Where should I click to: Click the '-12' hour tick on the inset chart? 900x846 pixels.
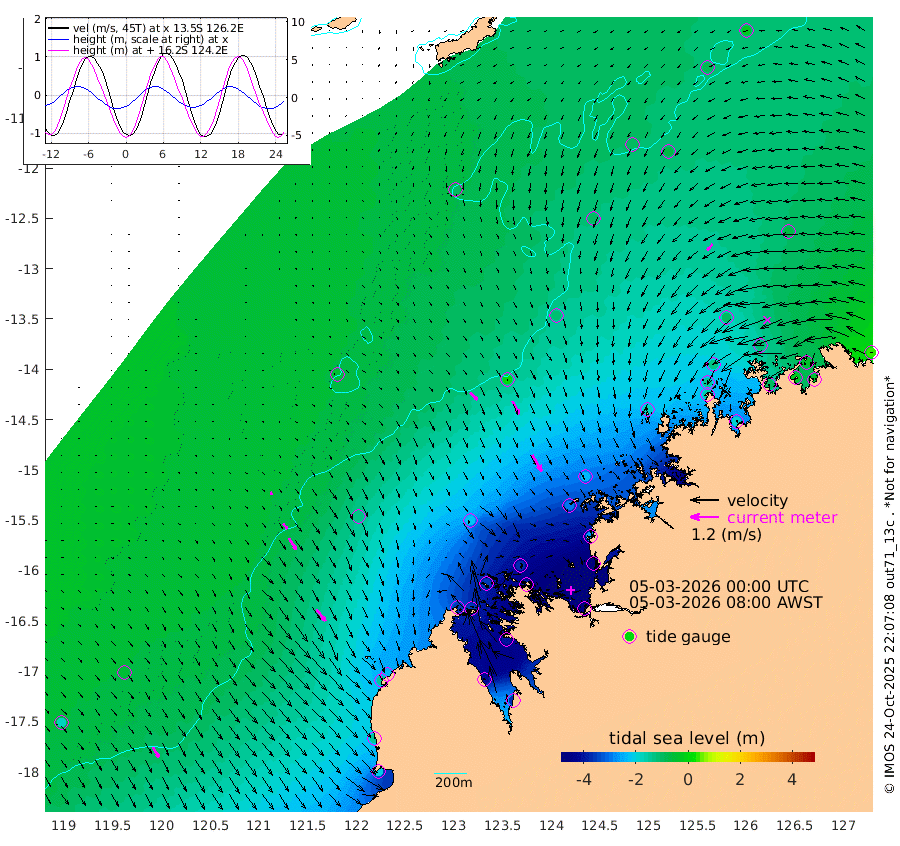click(51, 154)
